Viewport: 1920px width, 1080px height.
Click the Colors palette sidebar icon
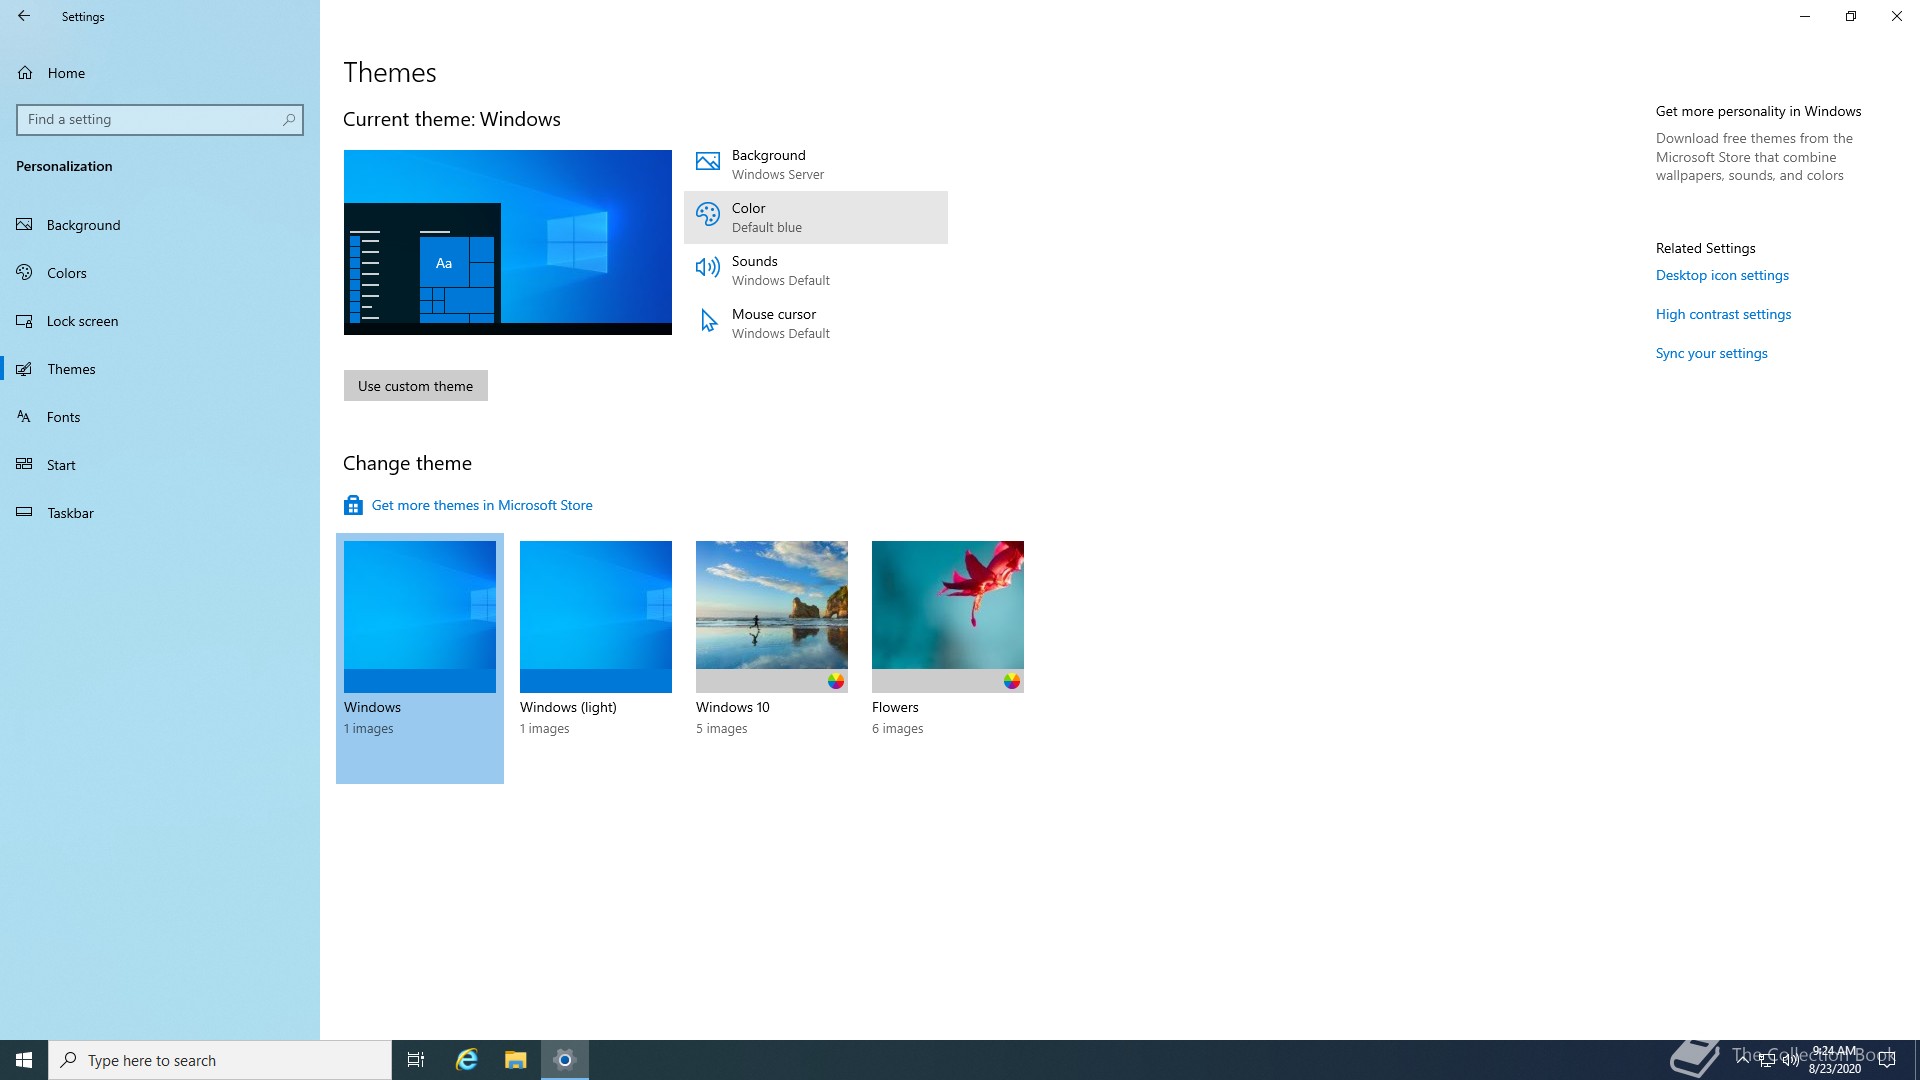[x=24, y=272]
